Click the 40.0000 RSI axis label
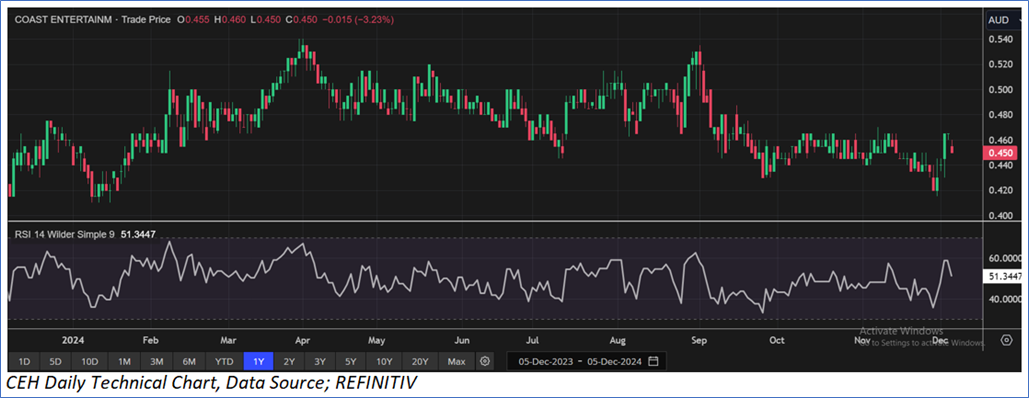This screenshot has height=398, width=1029. click(1004, 299)
